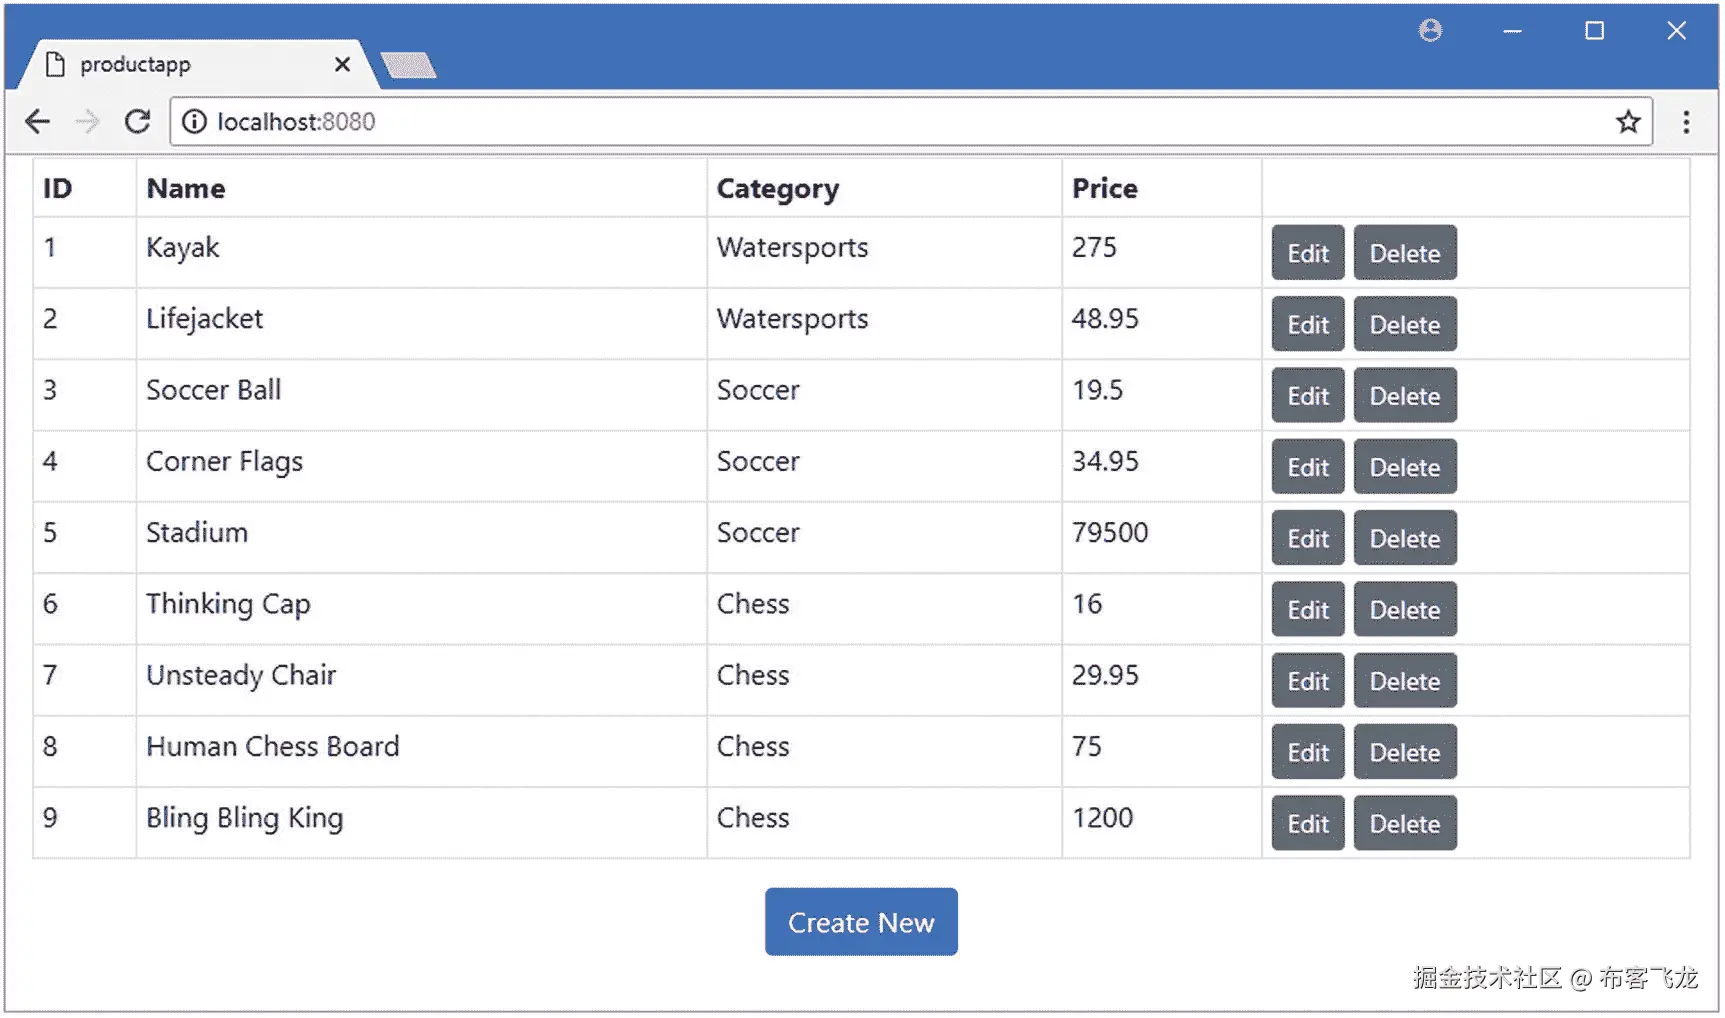Bookmark page with the star icon
Viewport: 1725px width, 1018px height.
1628,122
